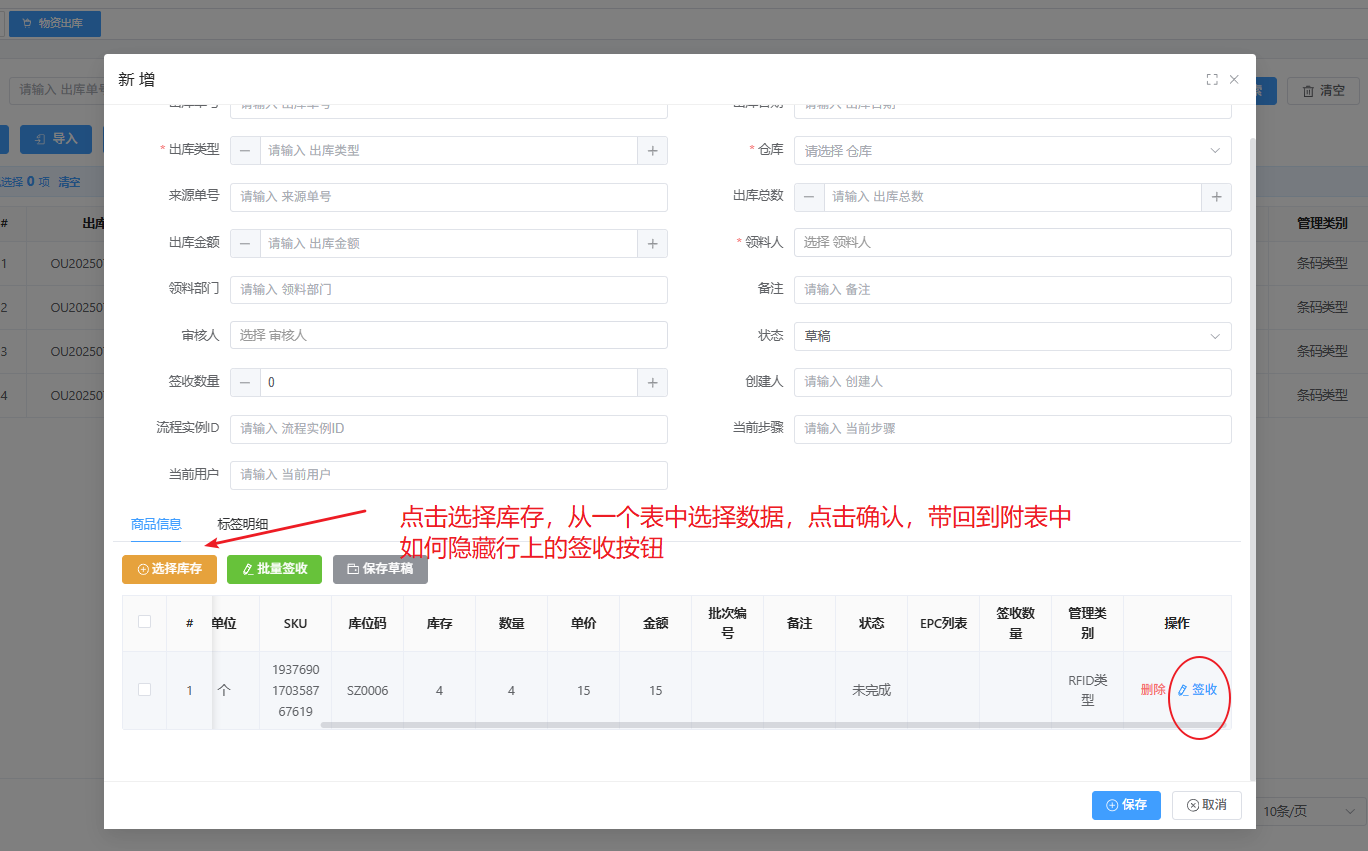Expand the 仓库 dropdown
Viewport: 1368px width, 851px height.
1012,151
